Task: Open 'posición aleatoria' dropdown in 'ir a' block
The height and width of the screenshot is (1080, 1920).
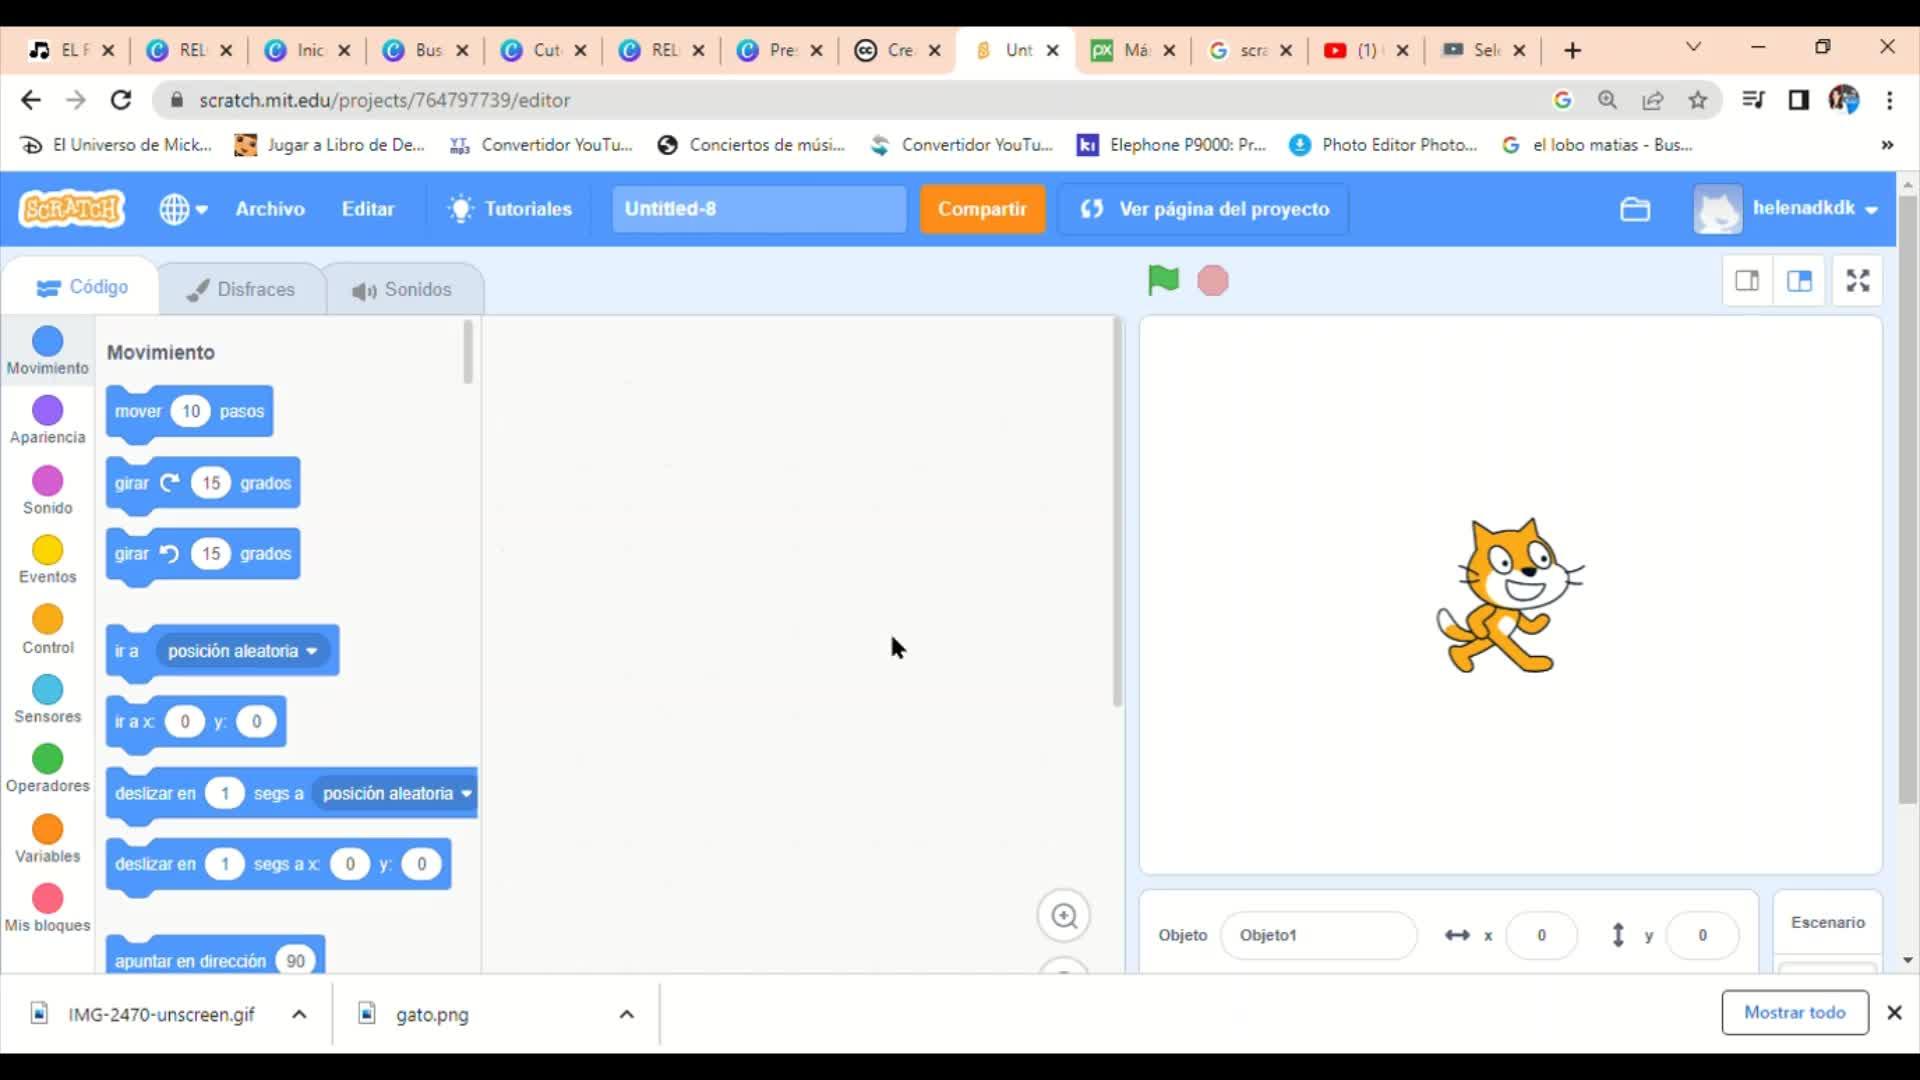Action: click(242, 651)
